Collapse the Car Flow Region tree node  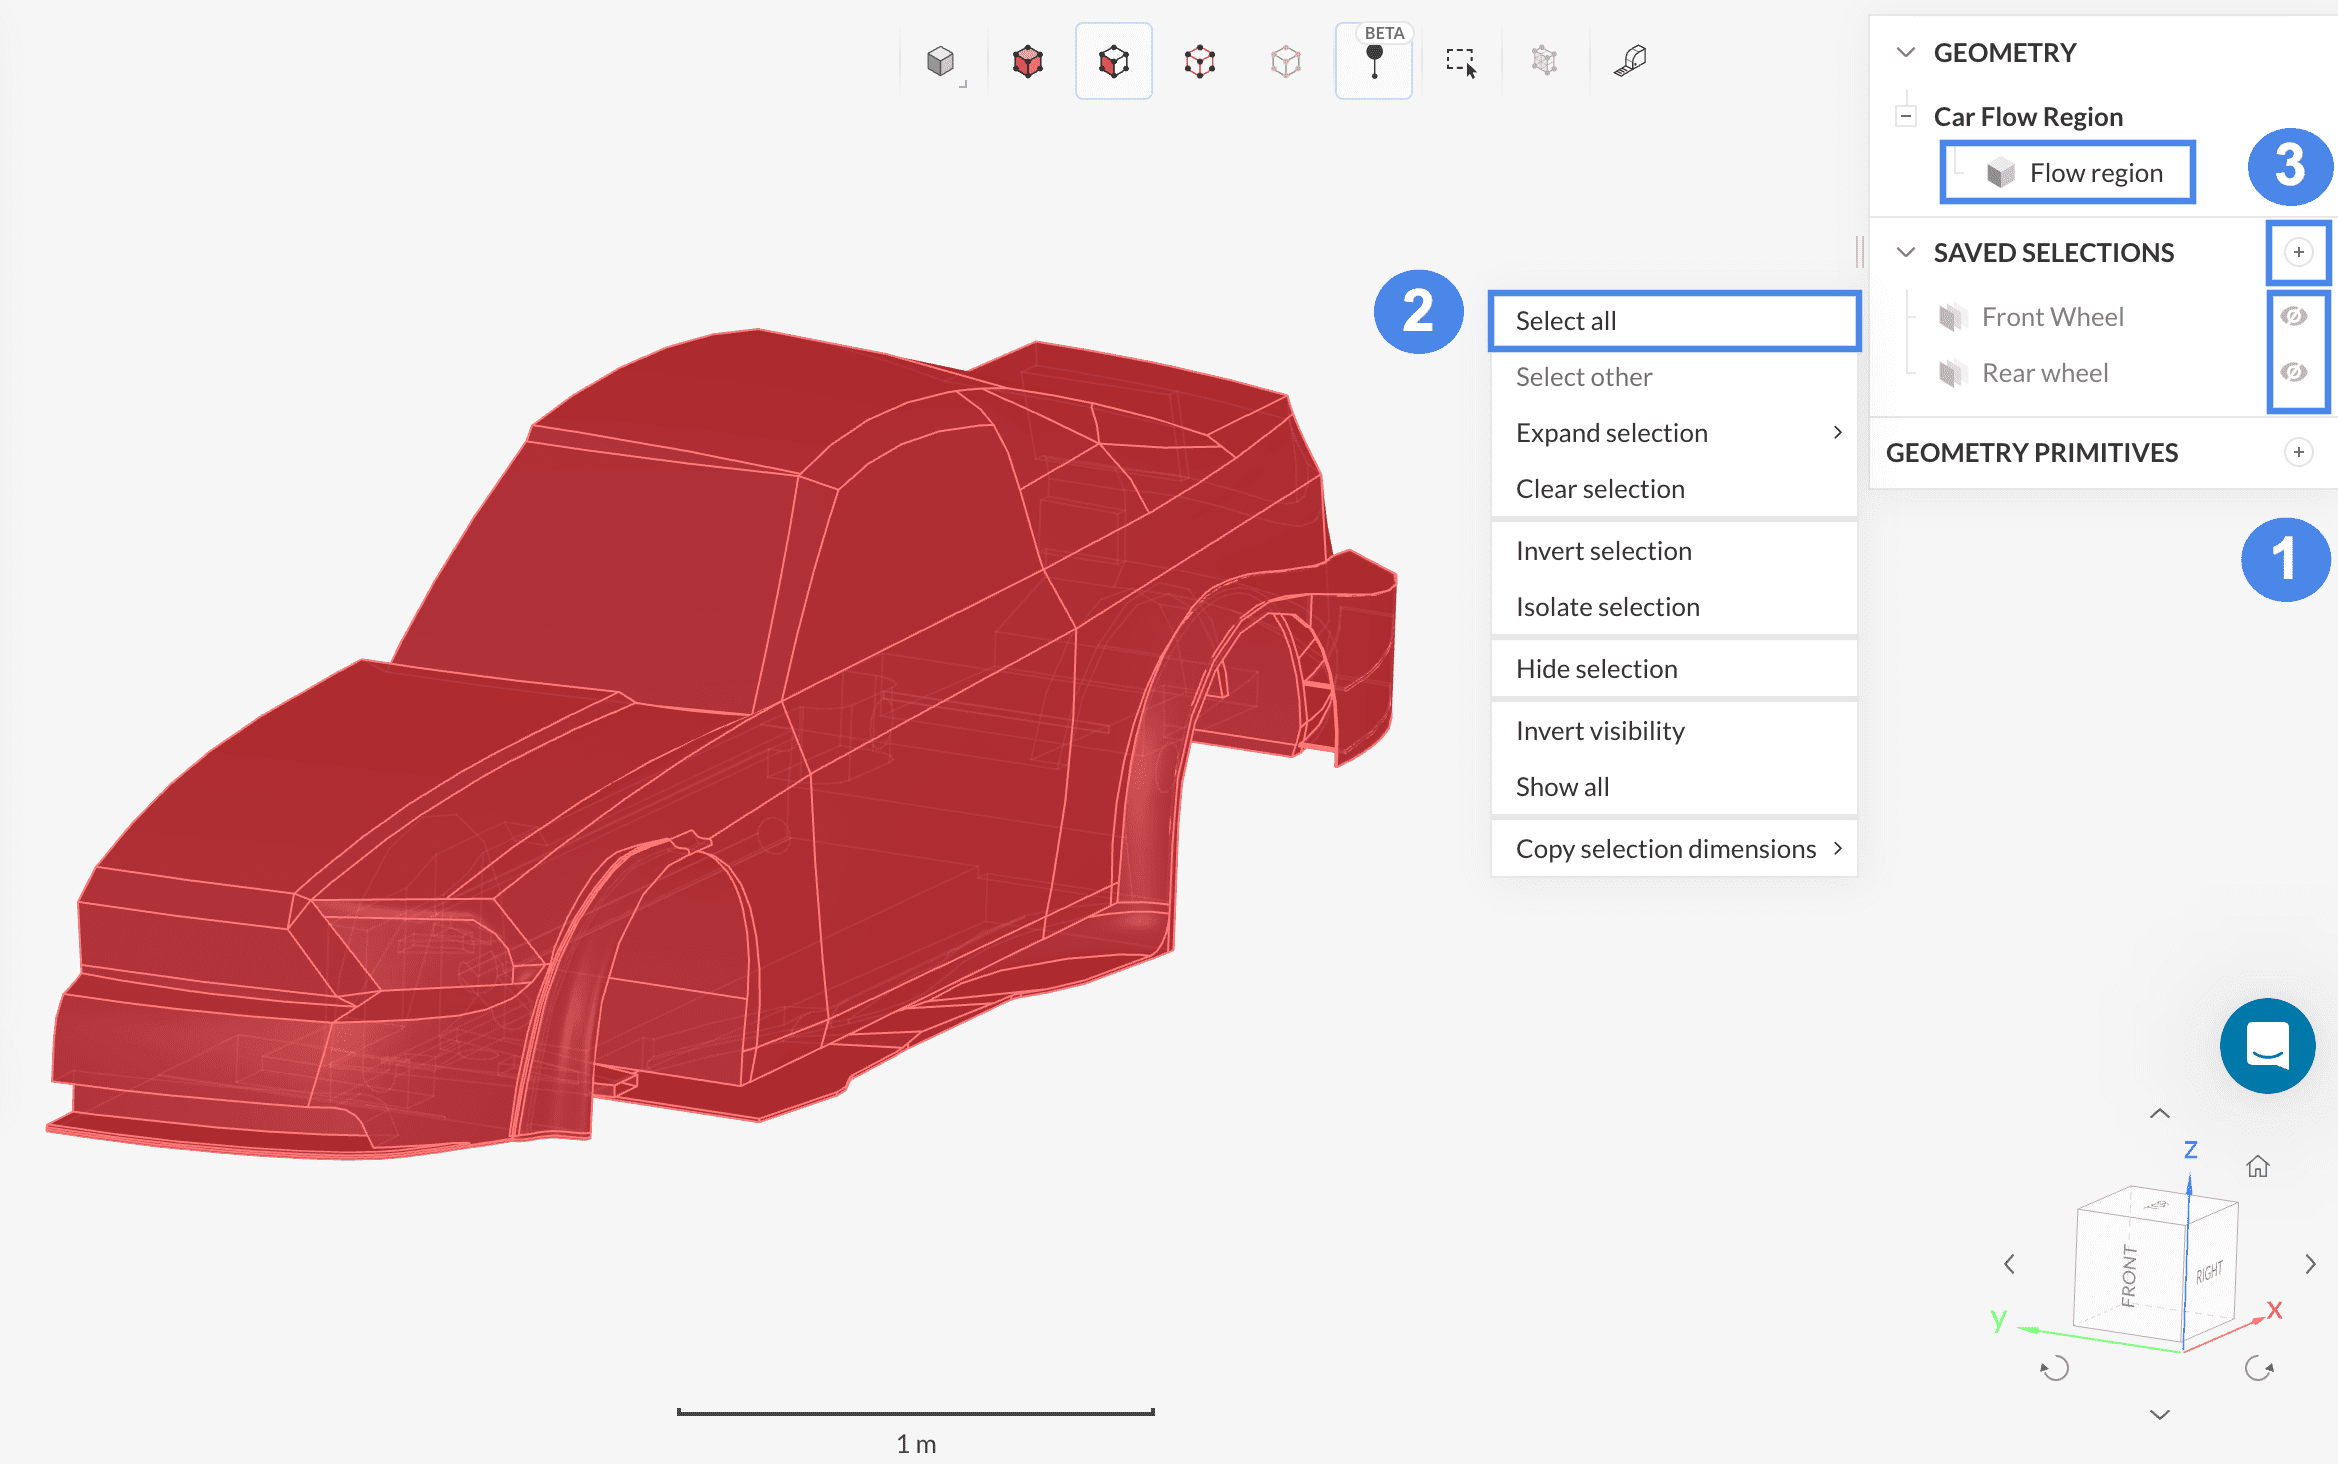click(1906, 116)
